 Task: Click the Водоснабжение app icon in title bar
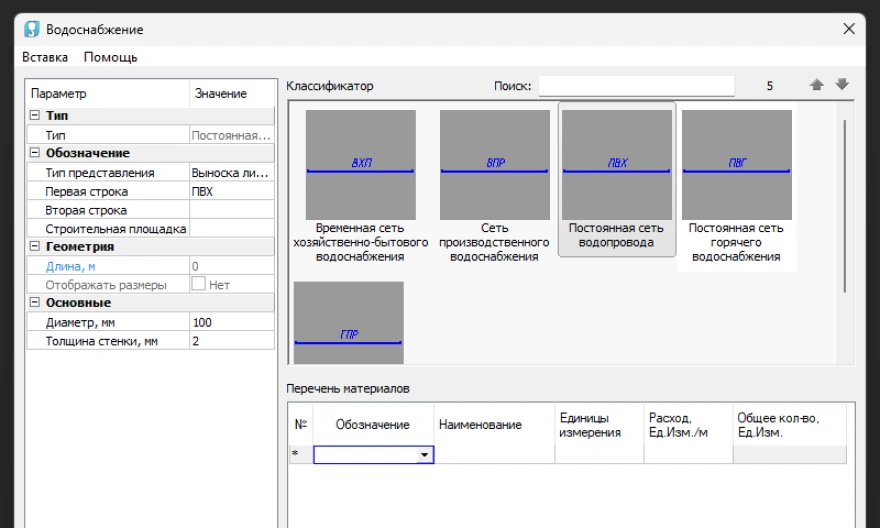click(x=31, y=29)
